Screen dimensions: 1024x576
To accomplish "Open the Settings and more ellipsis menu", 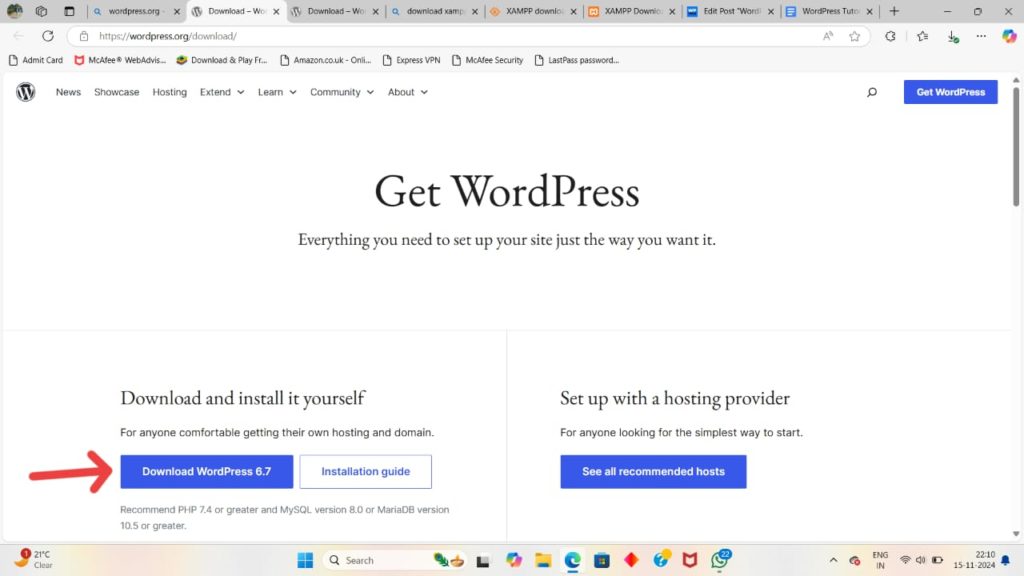I will 981,37.
